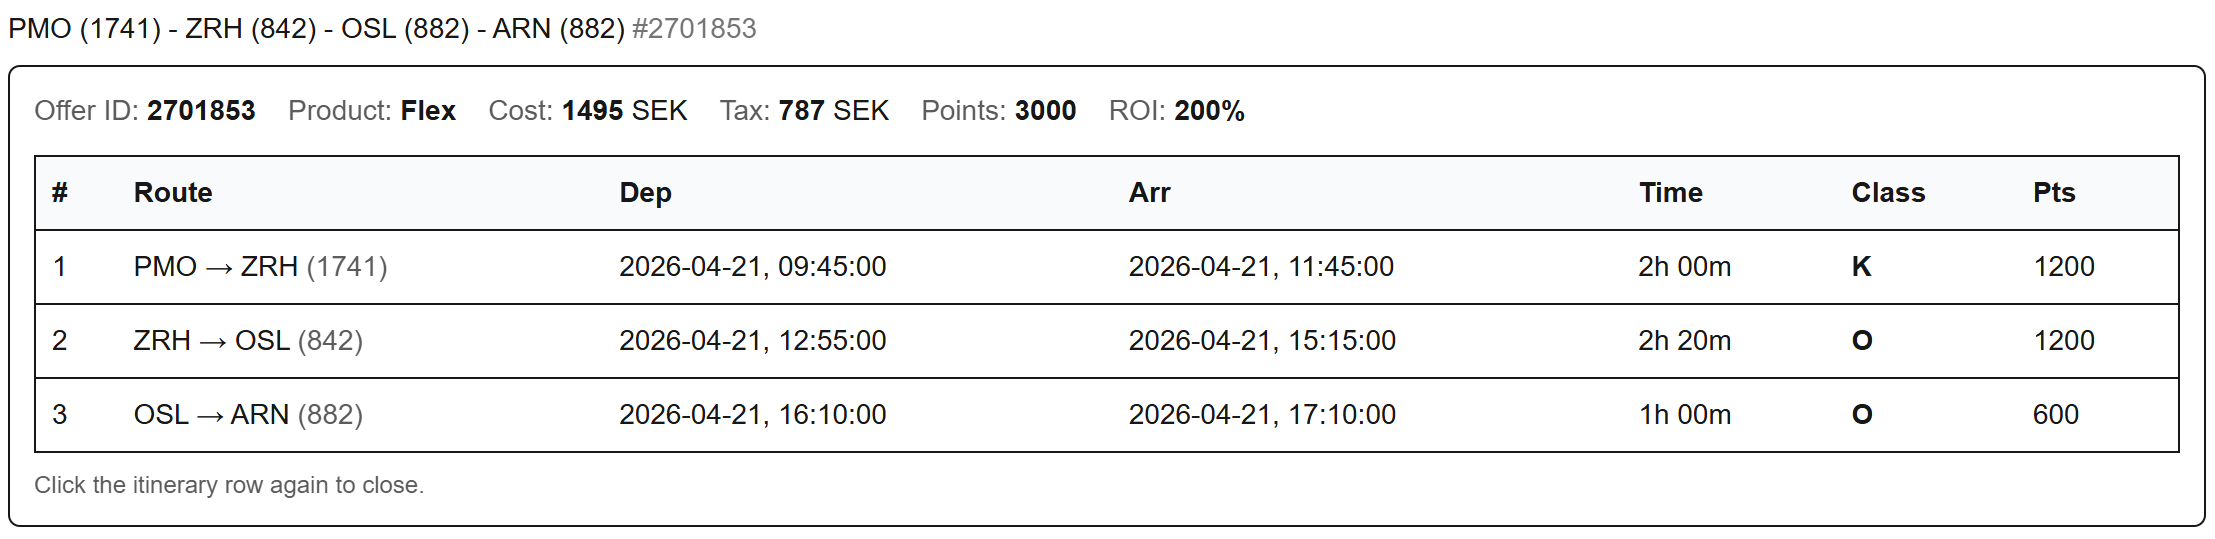Click the Dep column header
Image resolution: width=2215 pixels, height=539 pixels.
[x=645, y=192]
